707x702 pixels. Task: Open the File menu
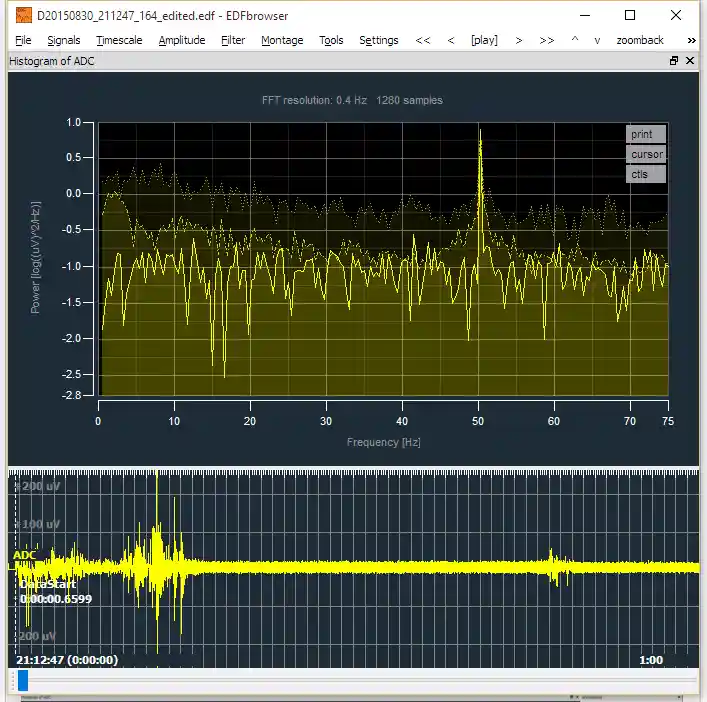point(23,40)
